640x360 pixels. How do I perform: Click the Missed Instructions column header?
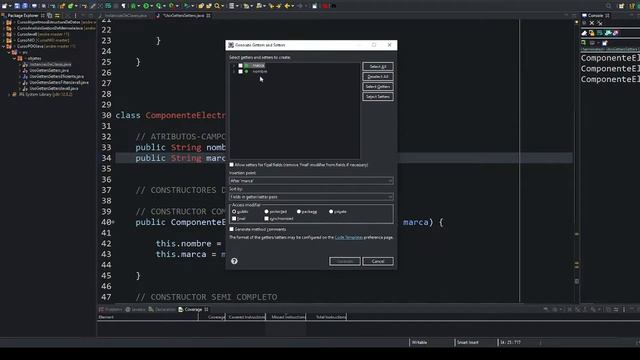point(287,317)
